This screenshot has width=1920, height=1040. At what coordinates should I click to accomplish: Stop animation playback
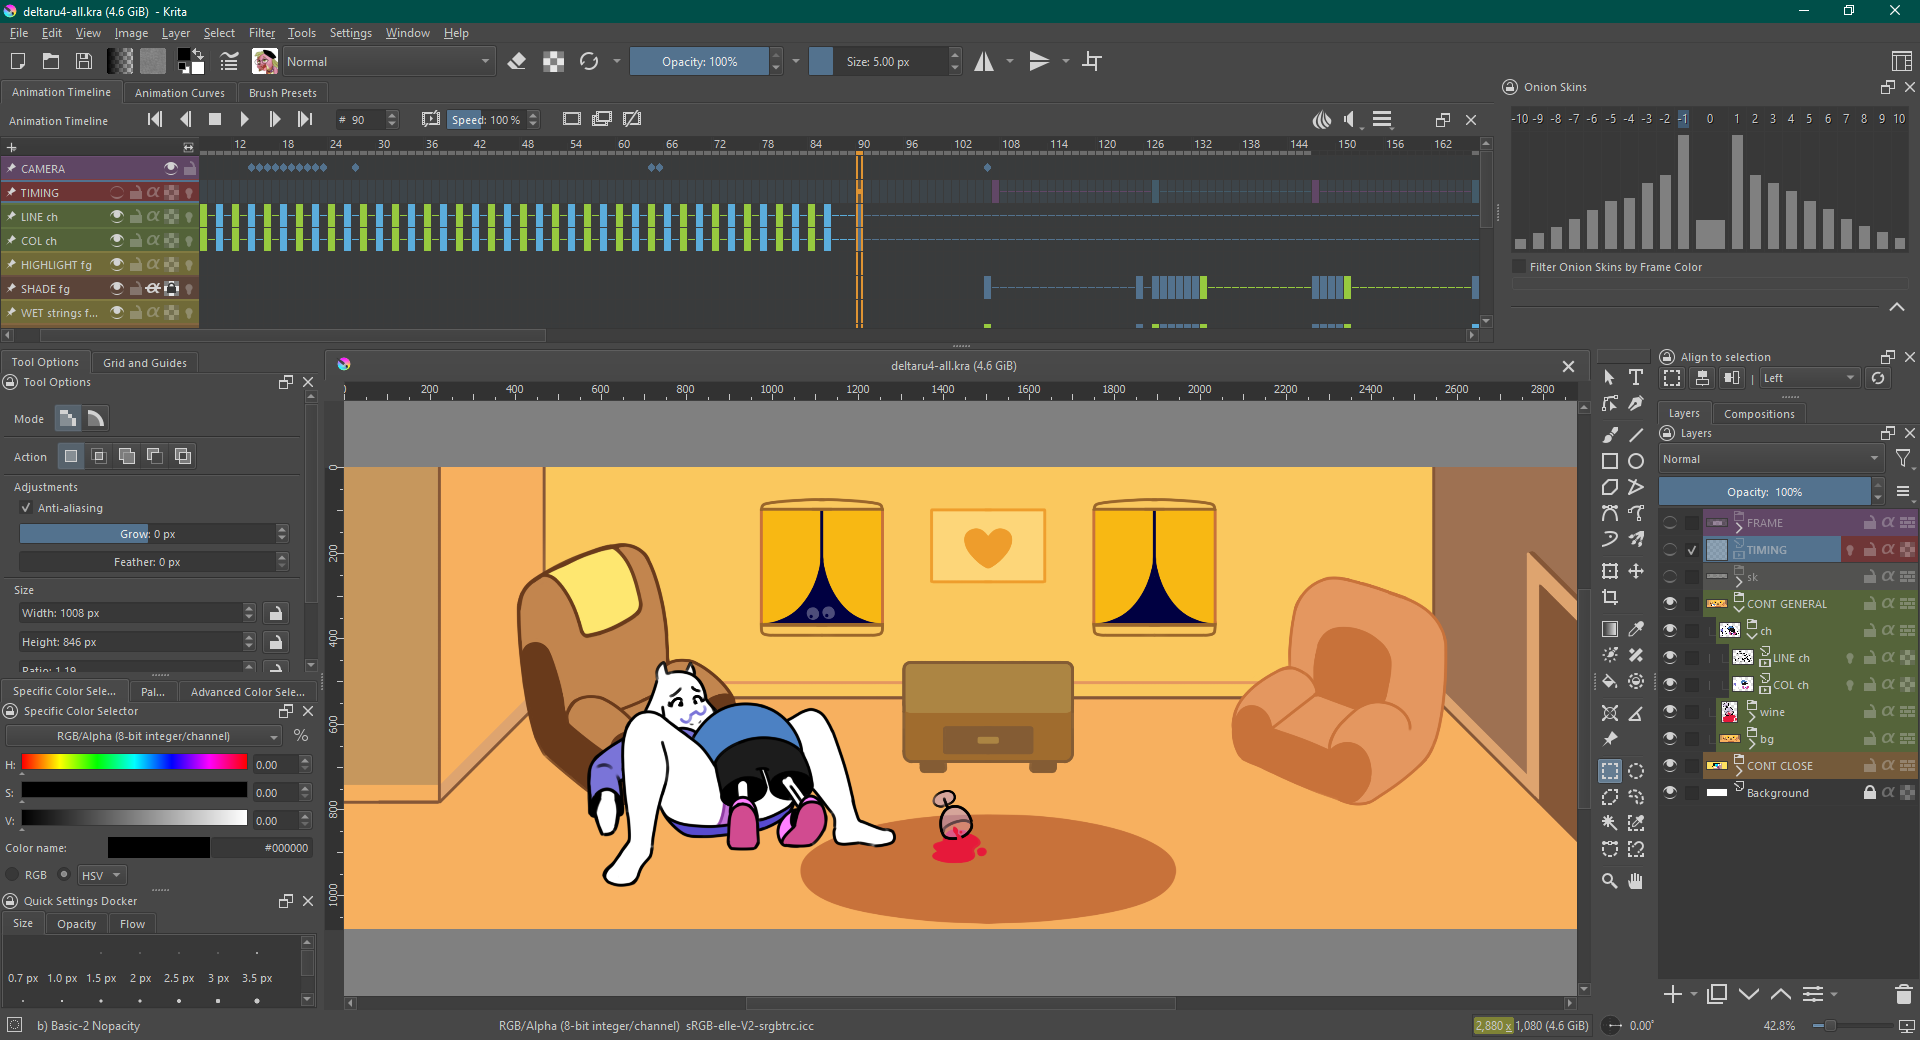[x=214, y=120]
